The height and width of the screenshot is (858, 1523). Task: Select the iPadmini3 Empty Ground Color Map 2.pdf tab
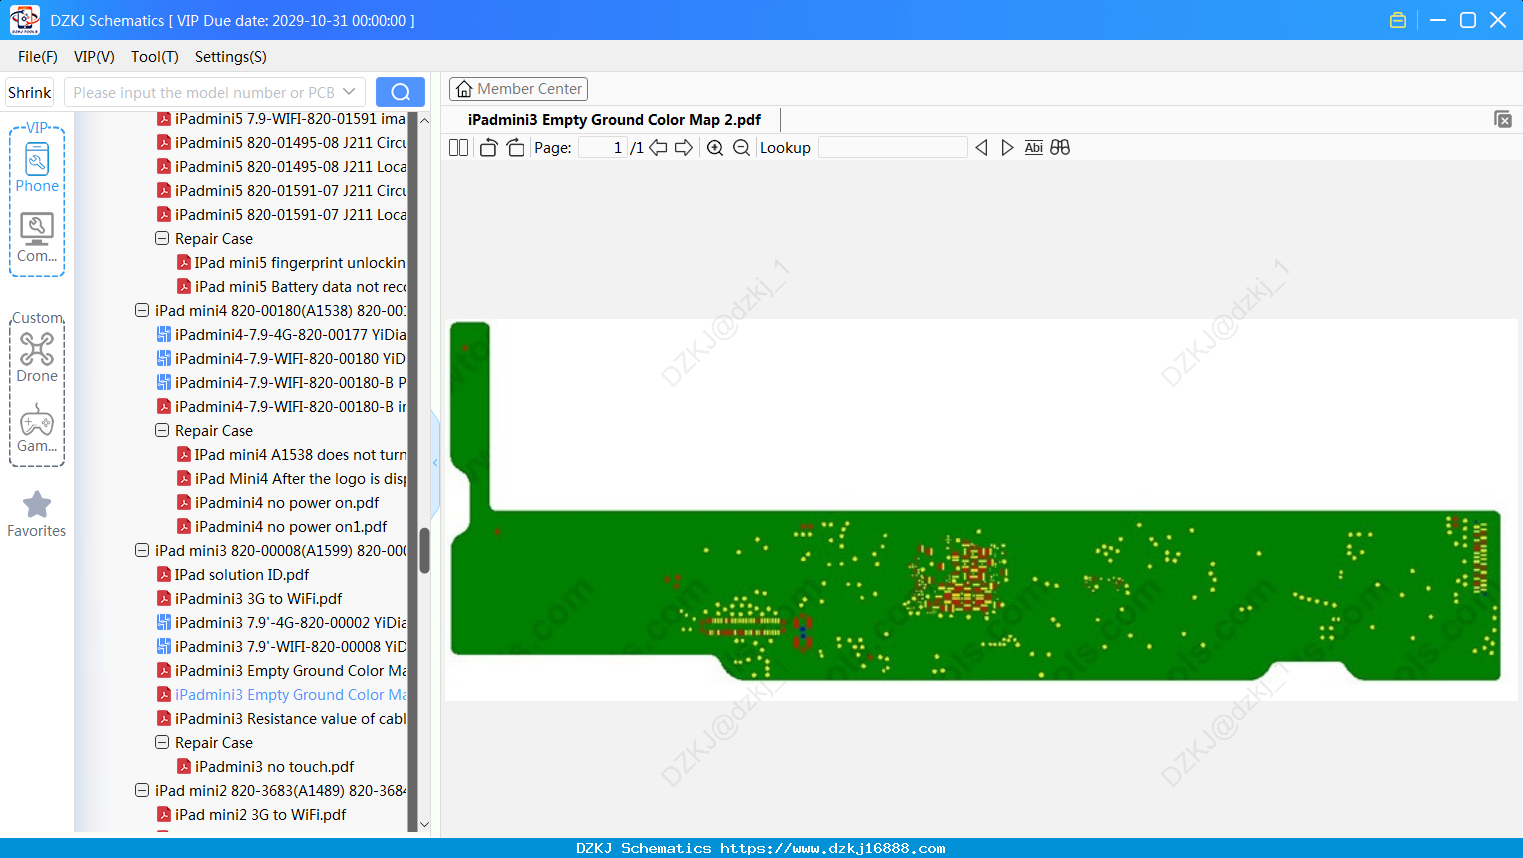click(614, 120)
